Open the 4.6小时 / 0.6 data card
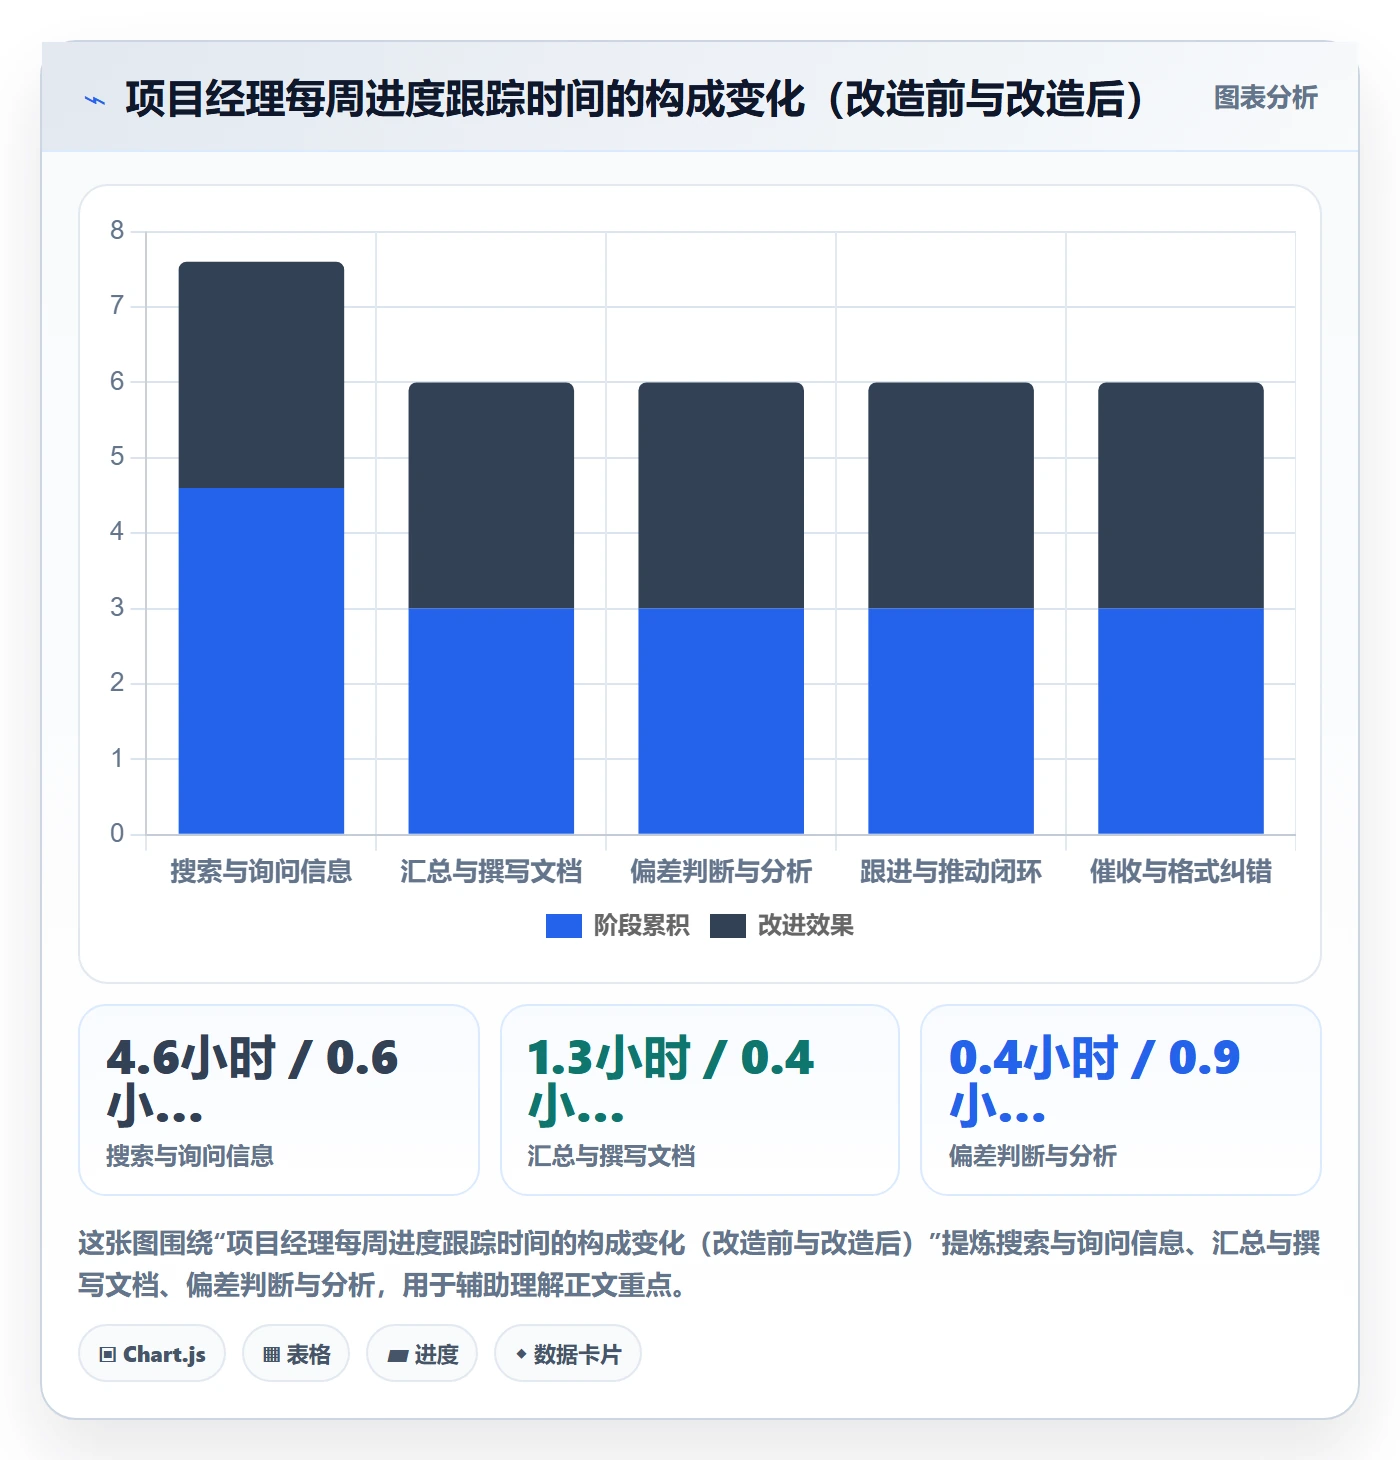Screen dimensions: 1400x1460 click(x=279, y=1100)
